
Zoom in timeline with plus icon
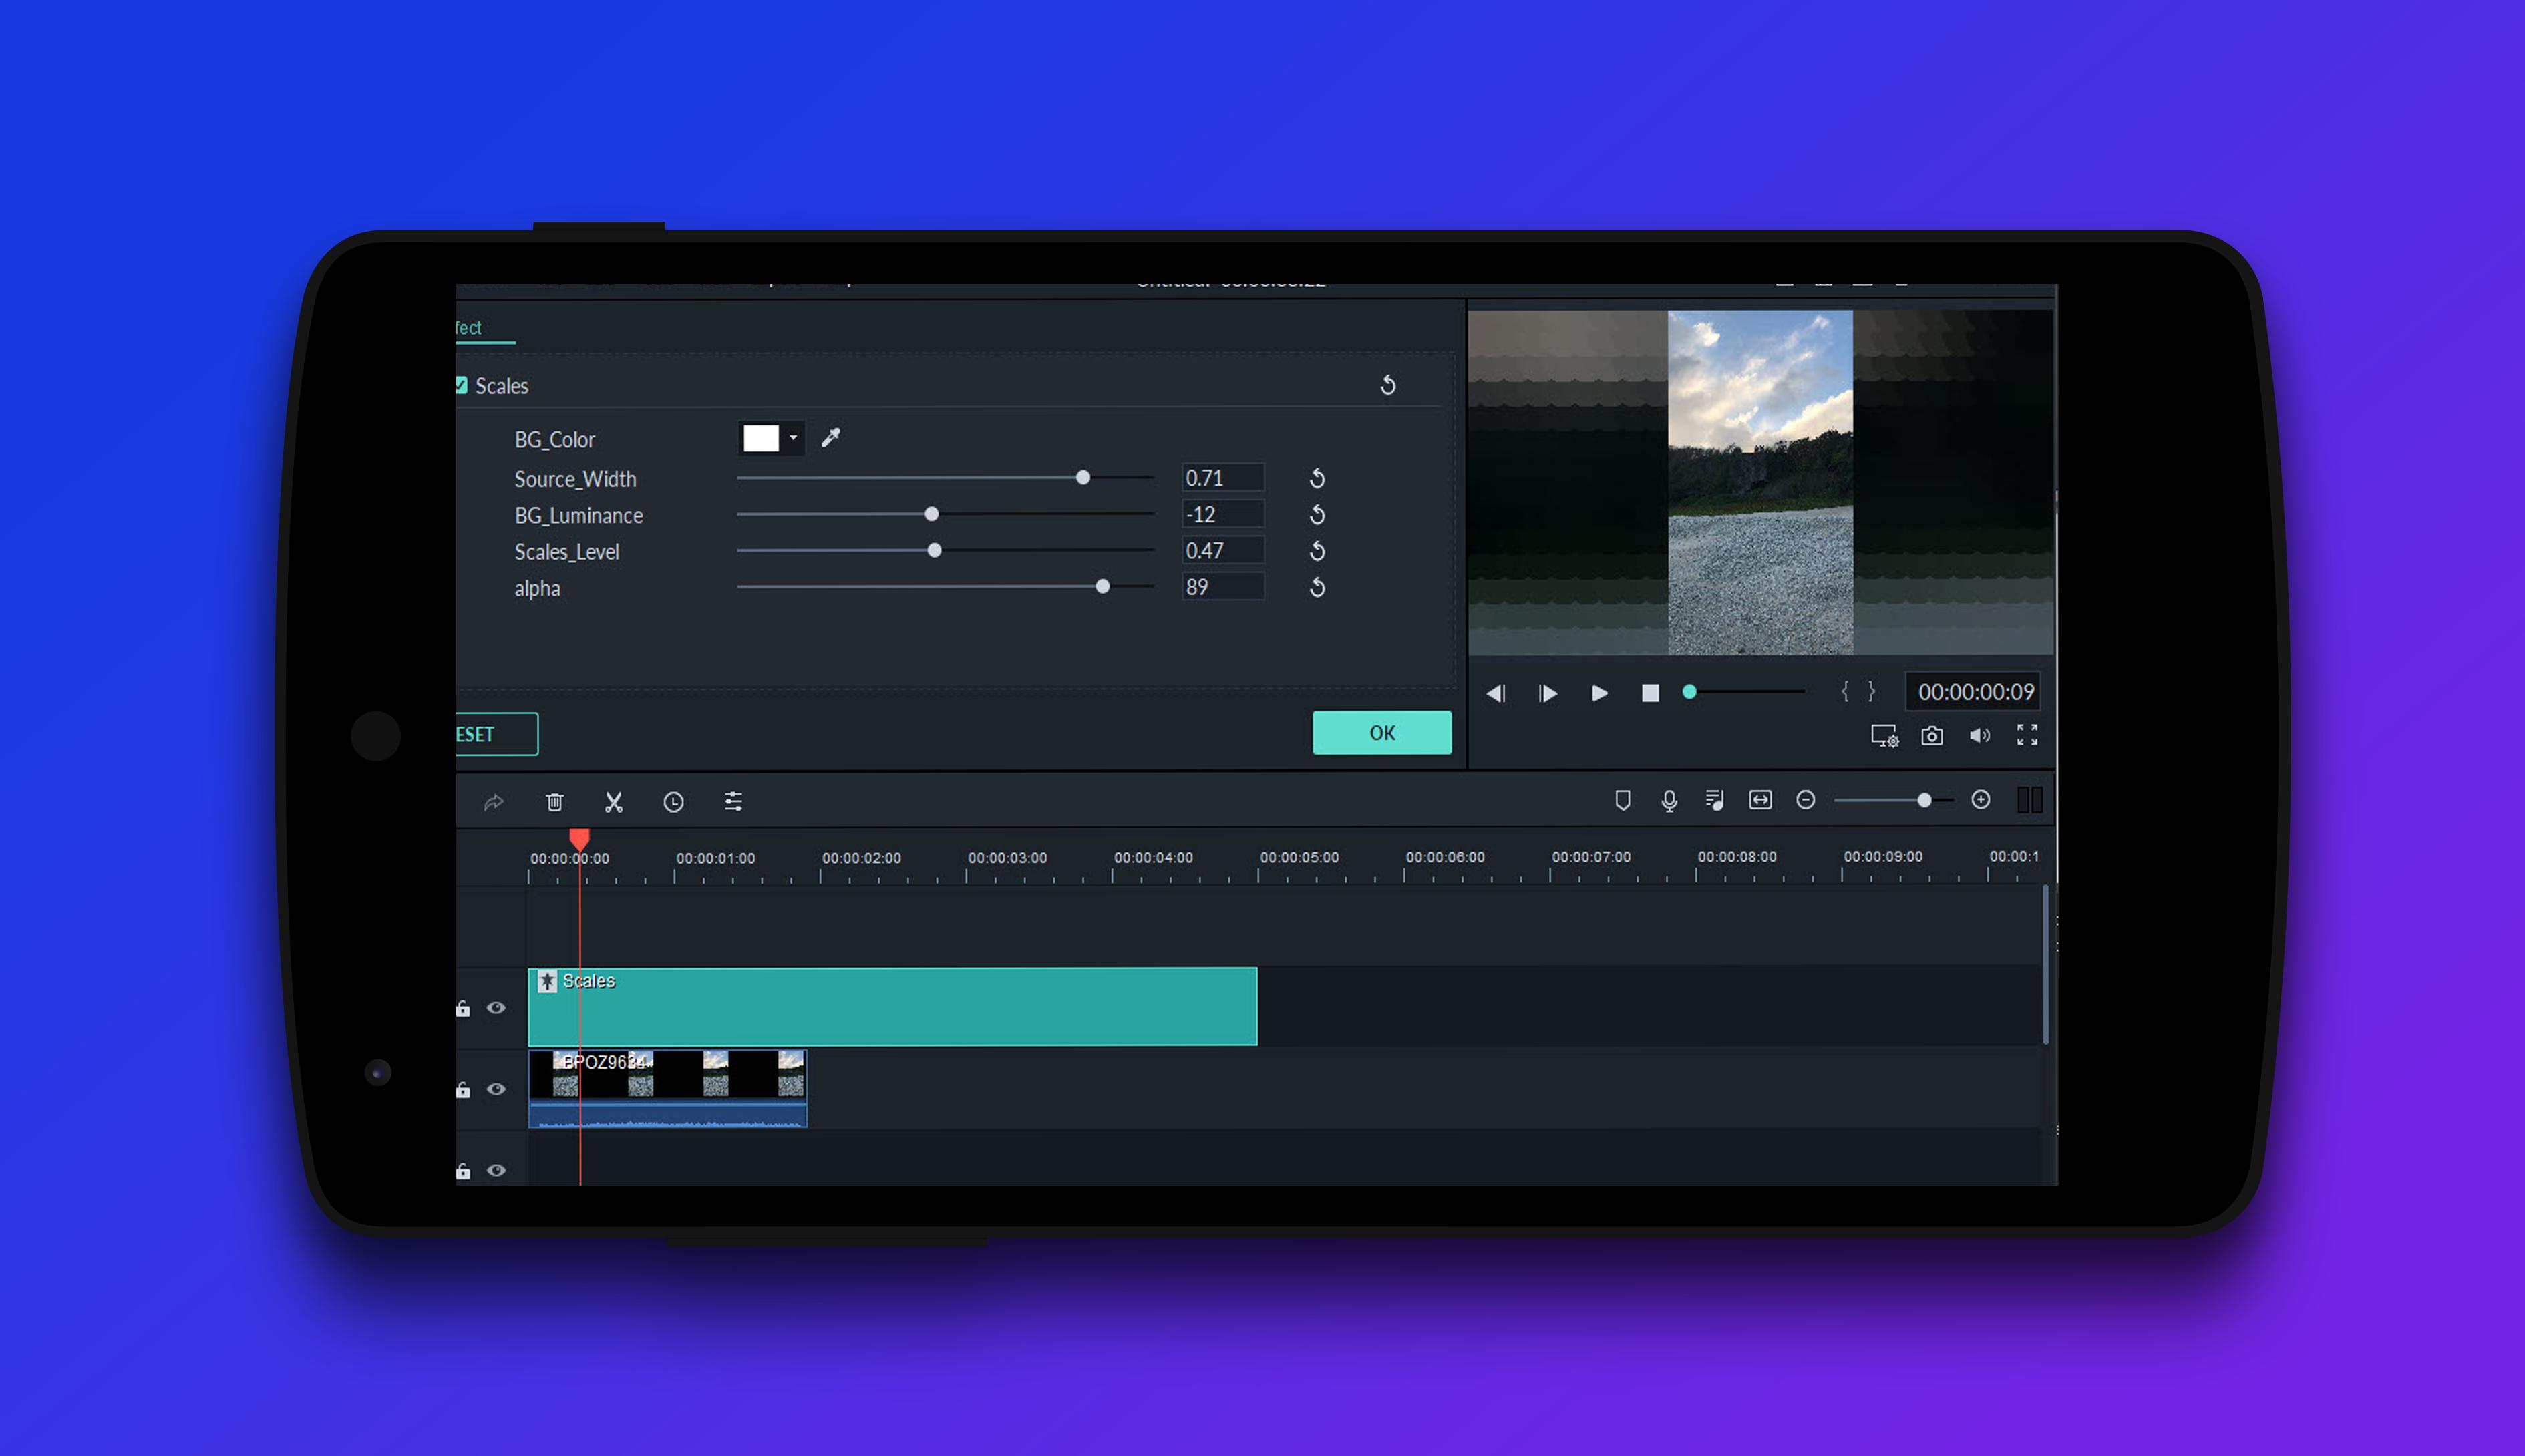(x=1981, y=800)
